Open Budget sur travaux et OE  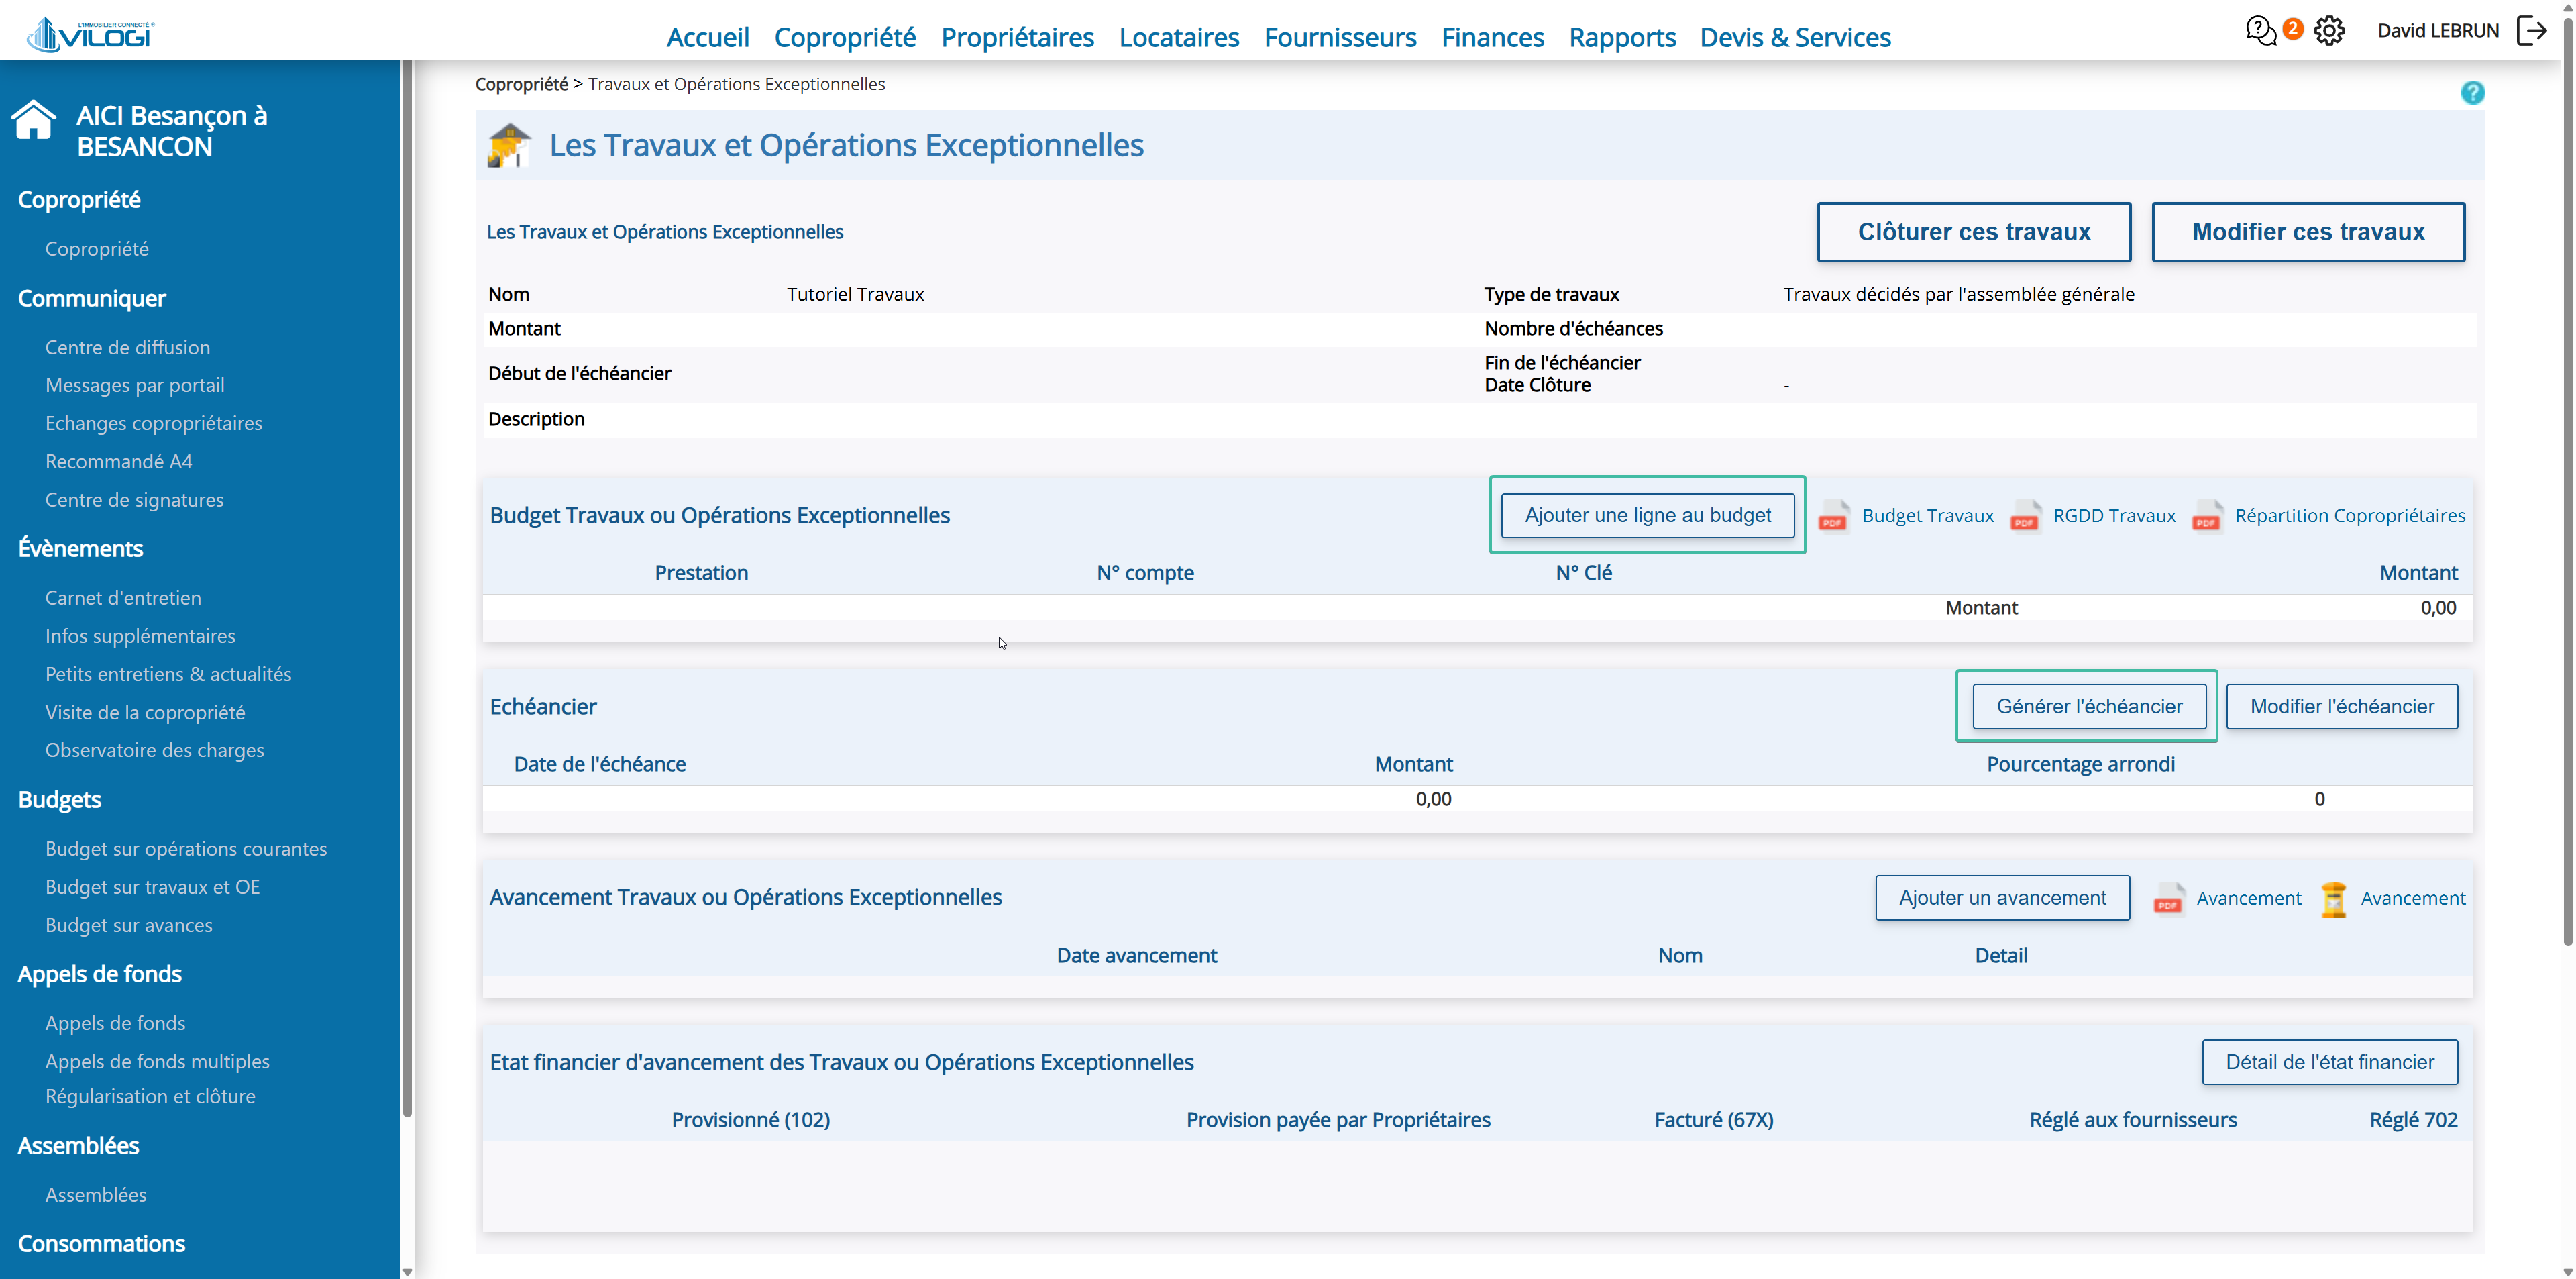(152, 887)
